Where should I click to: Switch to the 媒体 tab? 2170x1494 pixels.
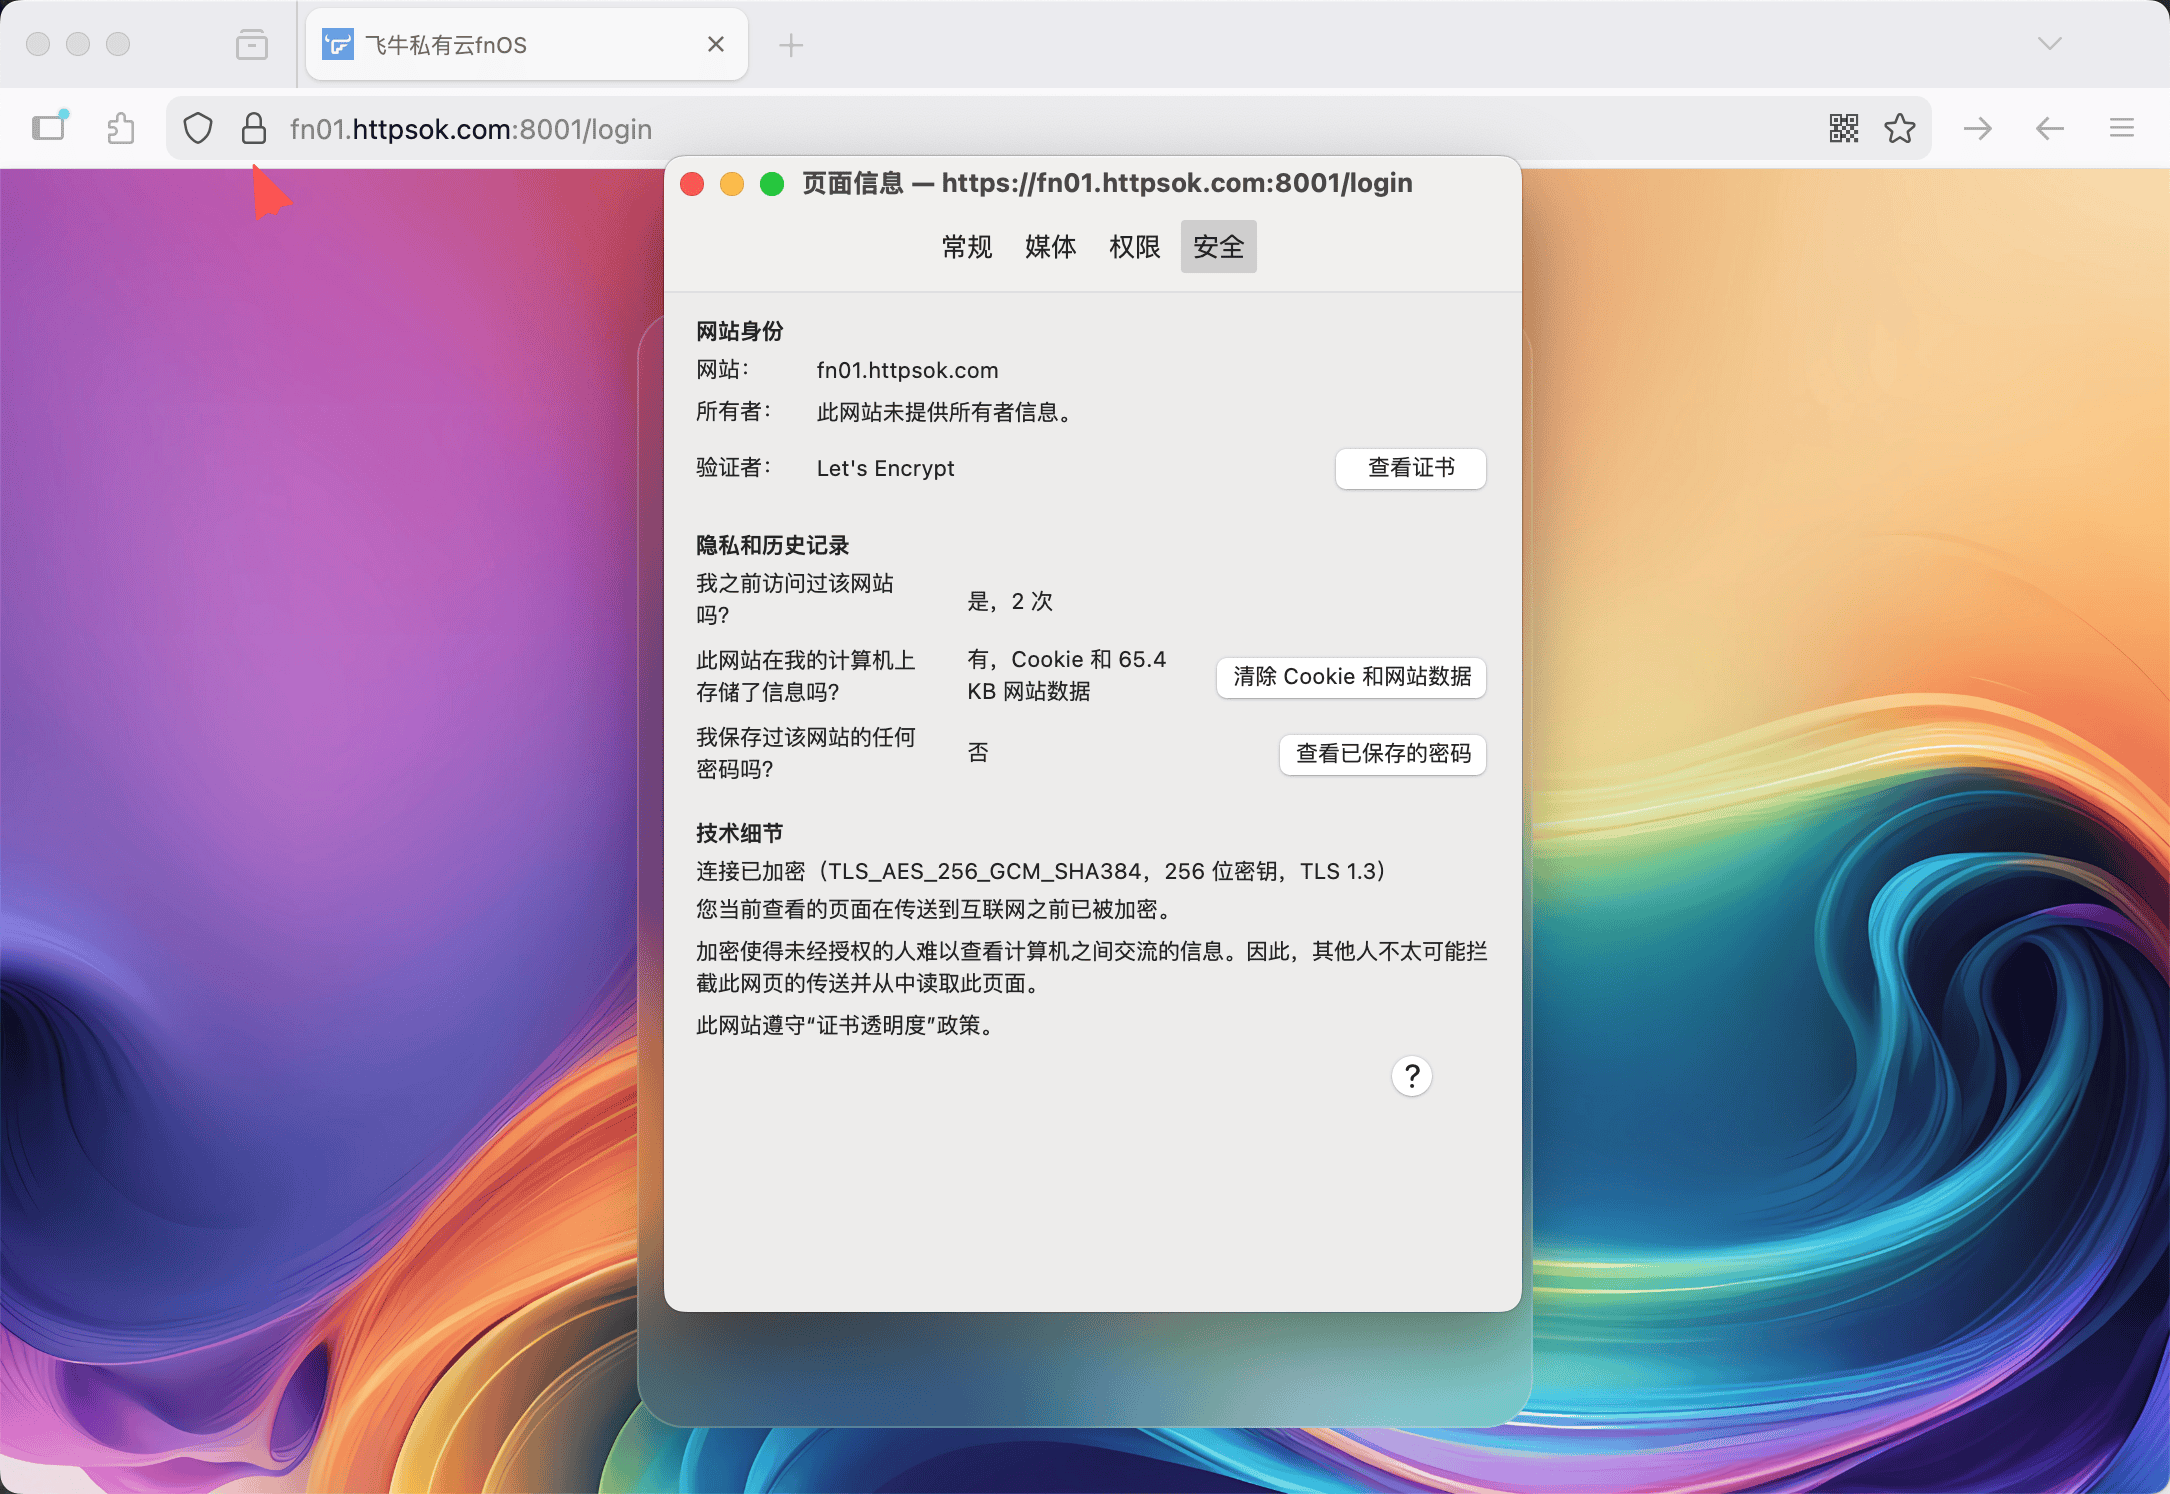click(1050, 247)
